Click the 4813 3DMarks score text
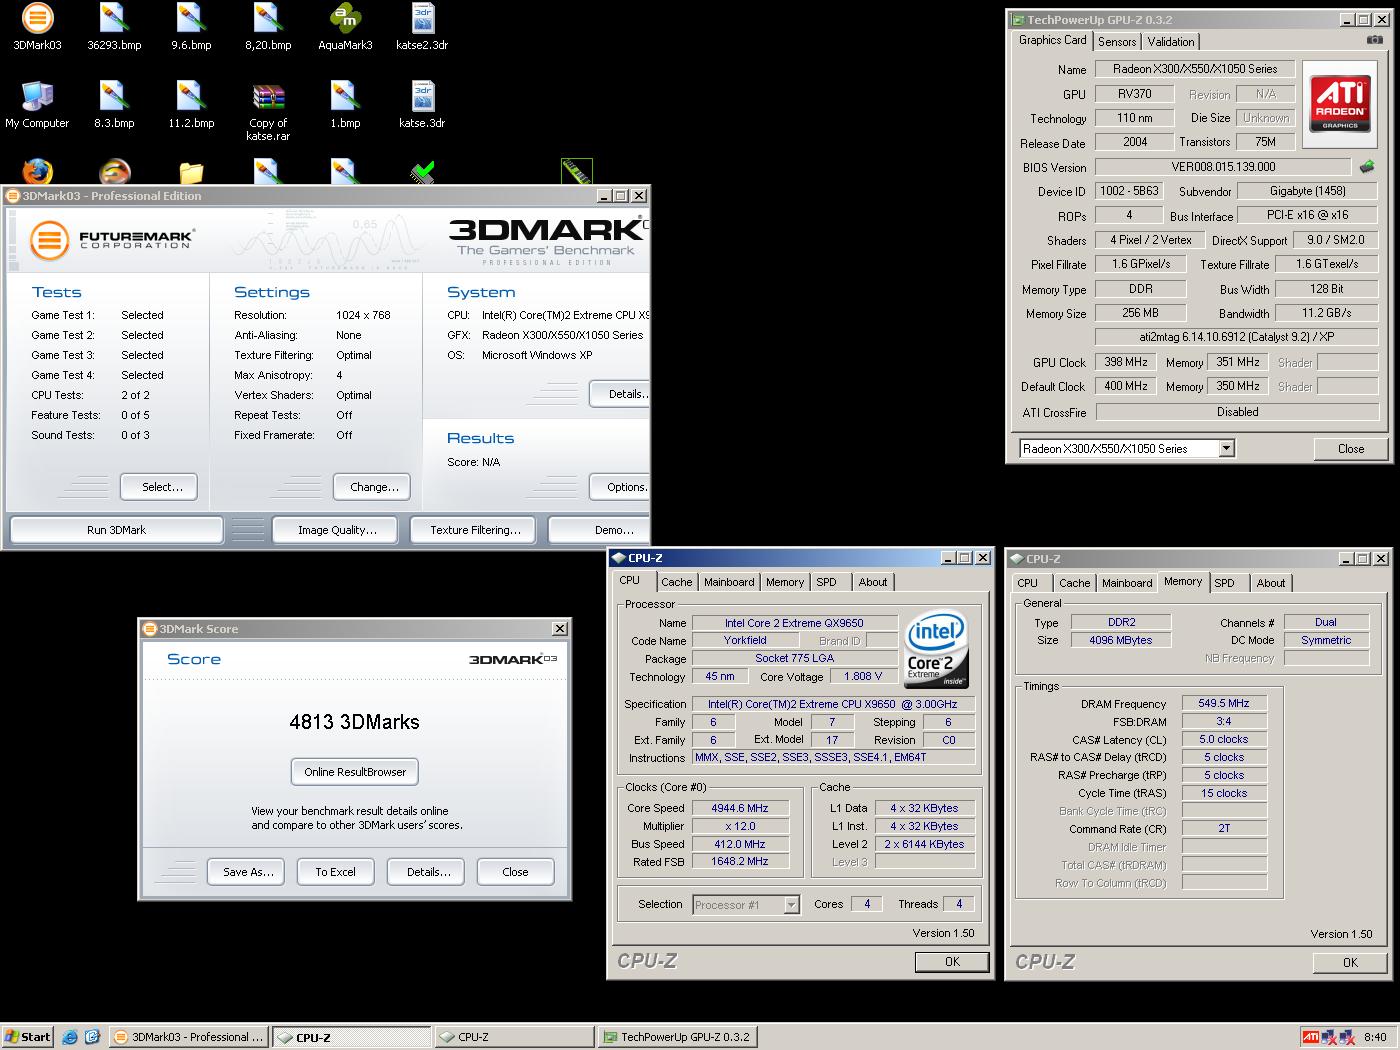The height and width of the screenshot is (1050, 1400). [354, 722]
